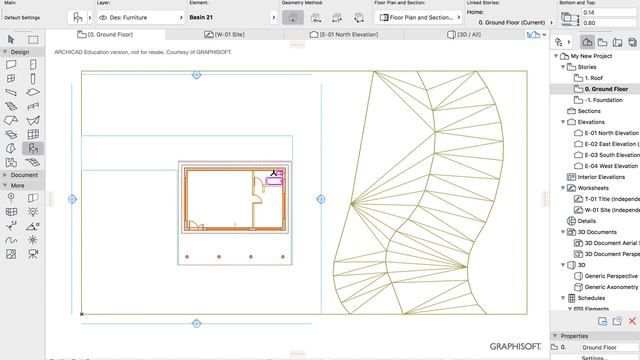
Task: Select the Stair tool
Action: (11, 106)
